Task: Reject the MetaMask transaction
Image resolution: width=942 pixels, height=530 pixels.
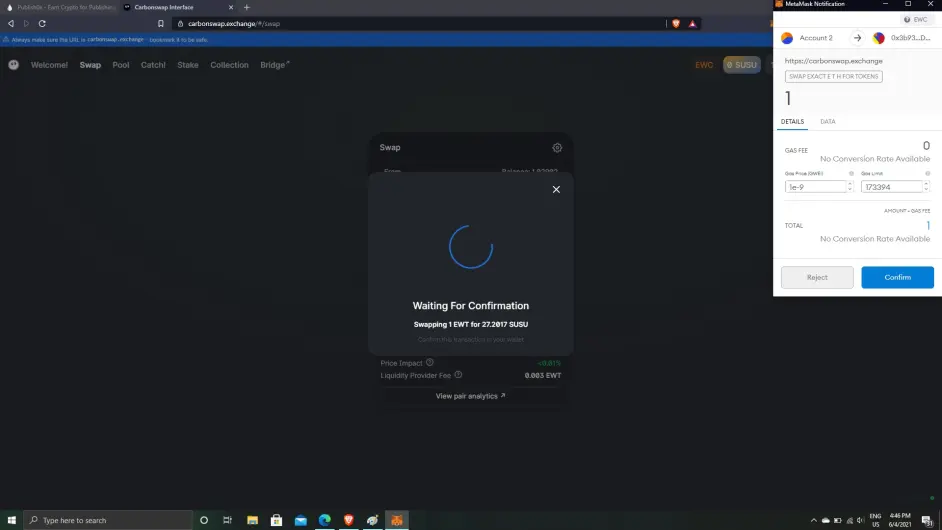Action: (816, 277)
